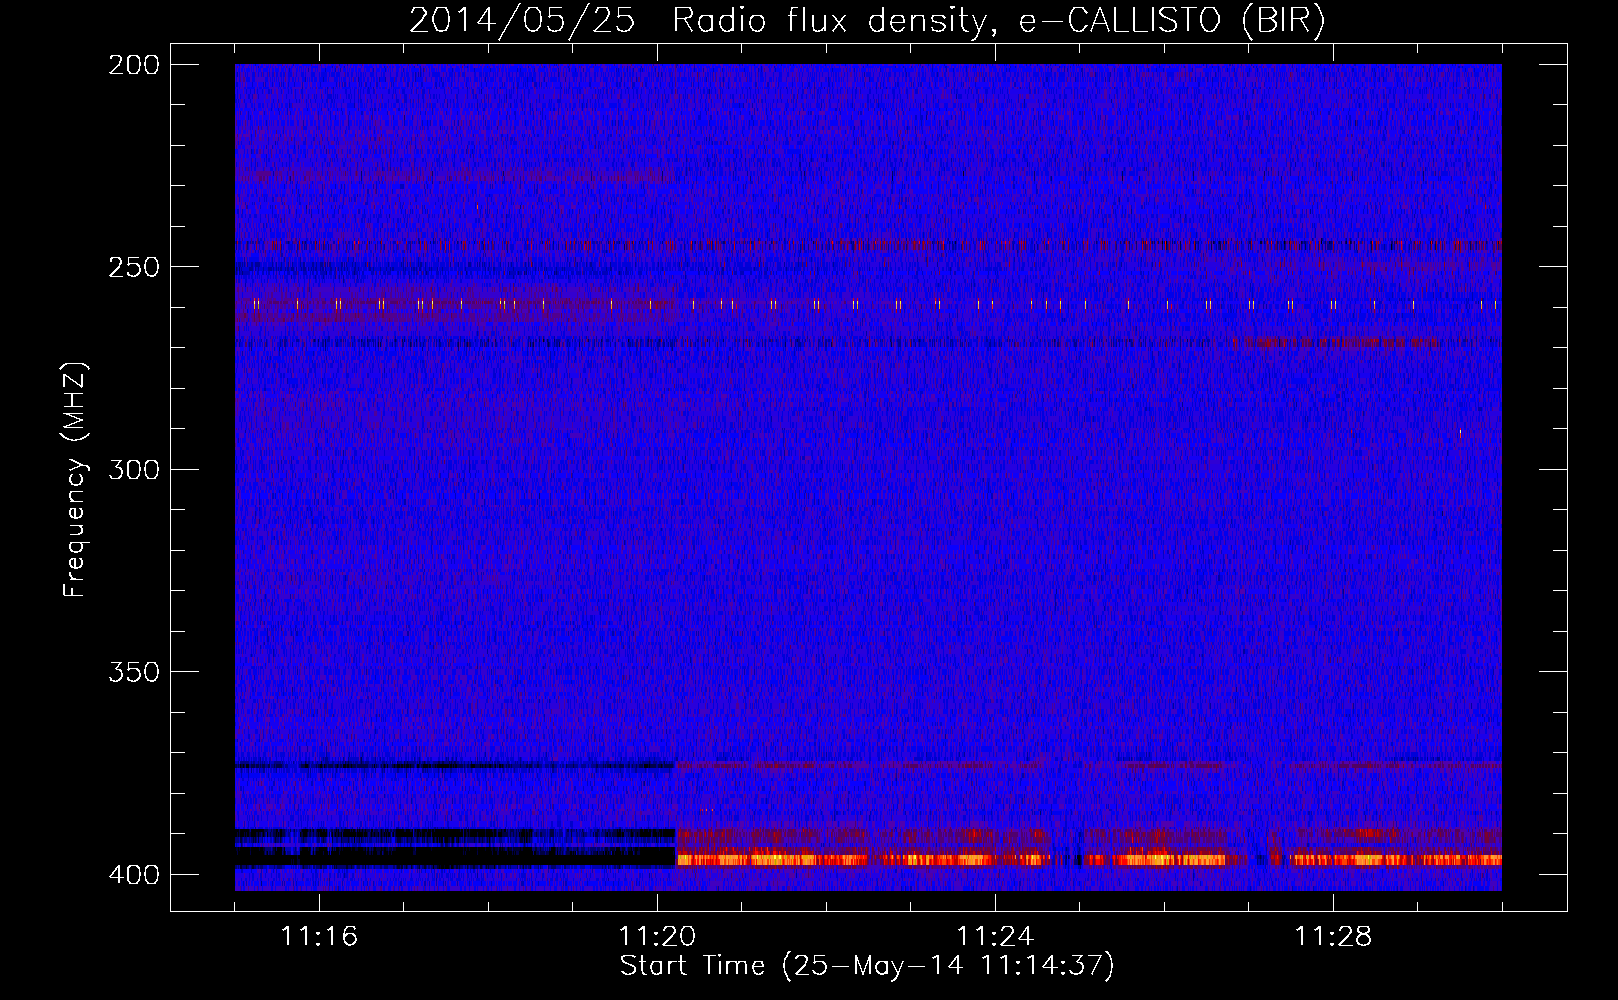1618x1000 pixels.
Task: Click the 350 frequency tick label
Action: [134, 671]
